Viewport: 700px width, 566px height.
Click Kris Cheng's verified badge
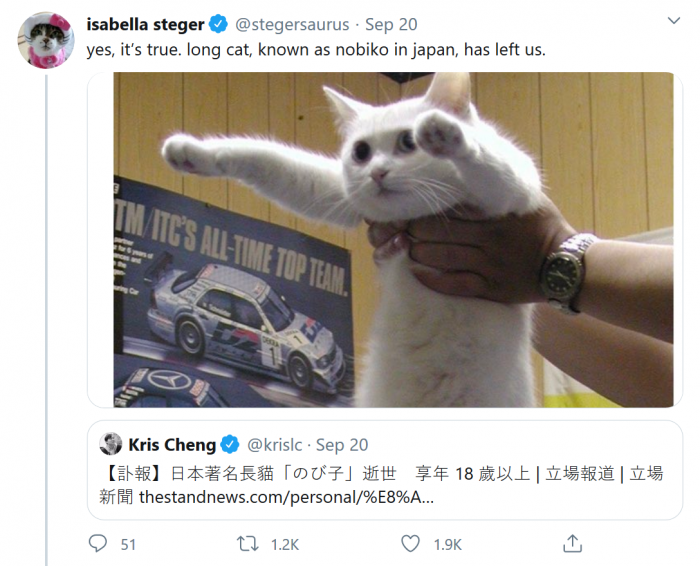tap(230, 445)
